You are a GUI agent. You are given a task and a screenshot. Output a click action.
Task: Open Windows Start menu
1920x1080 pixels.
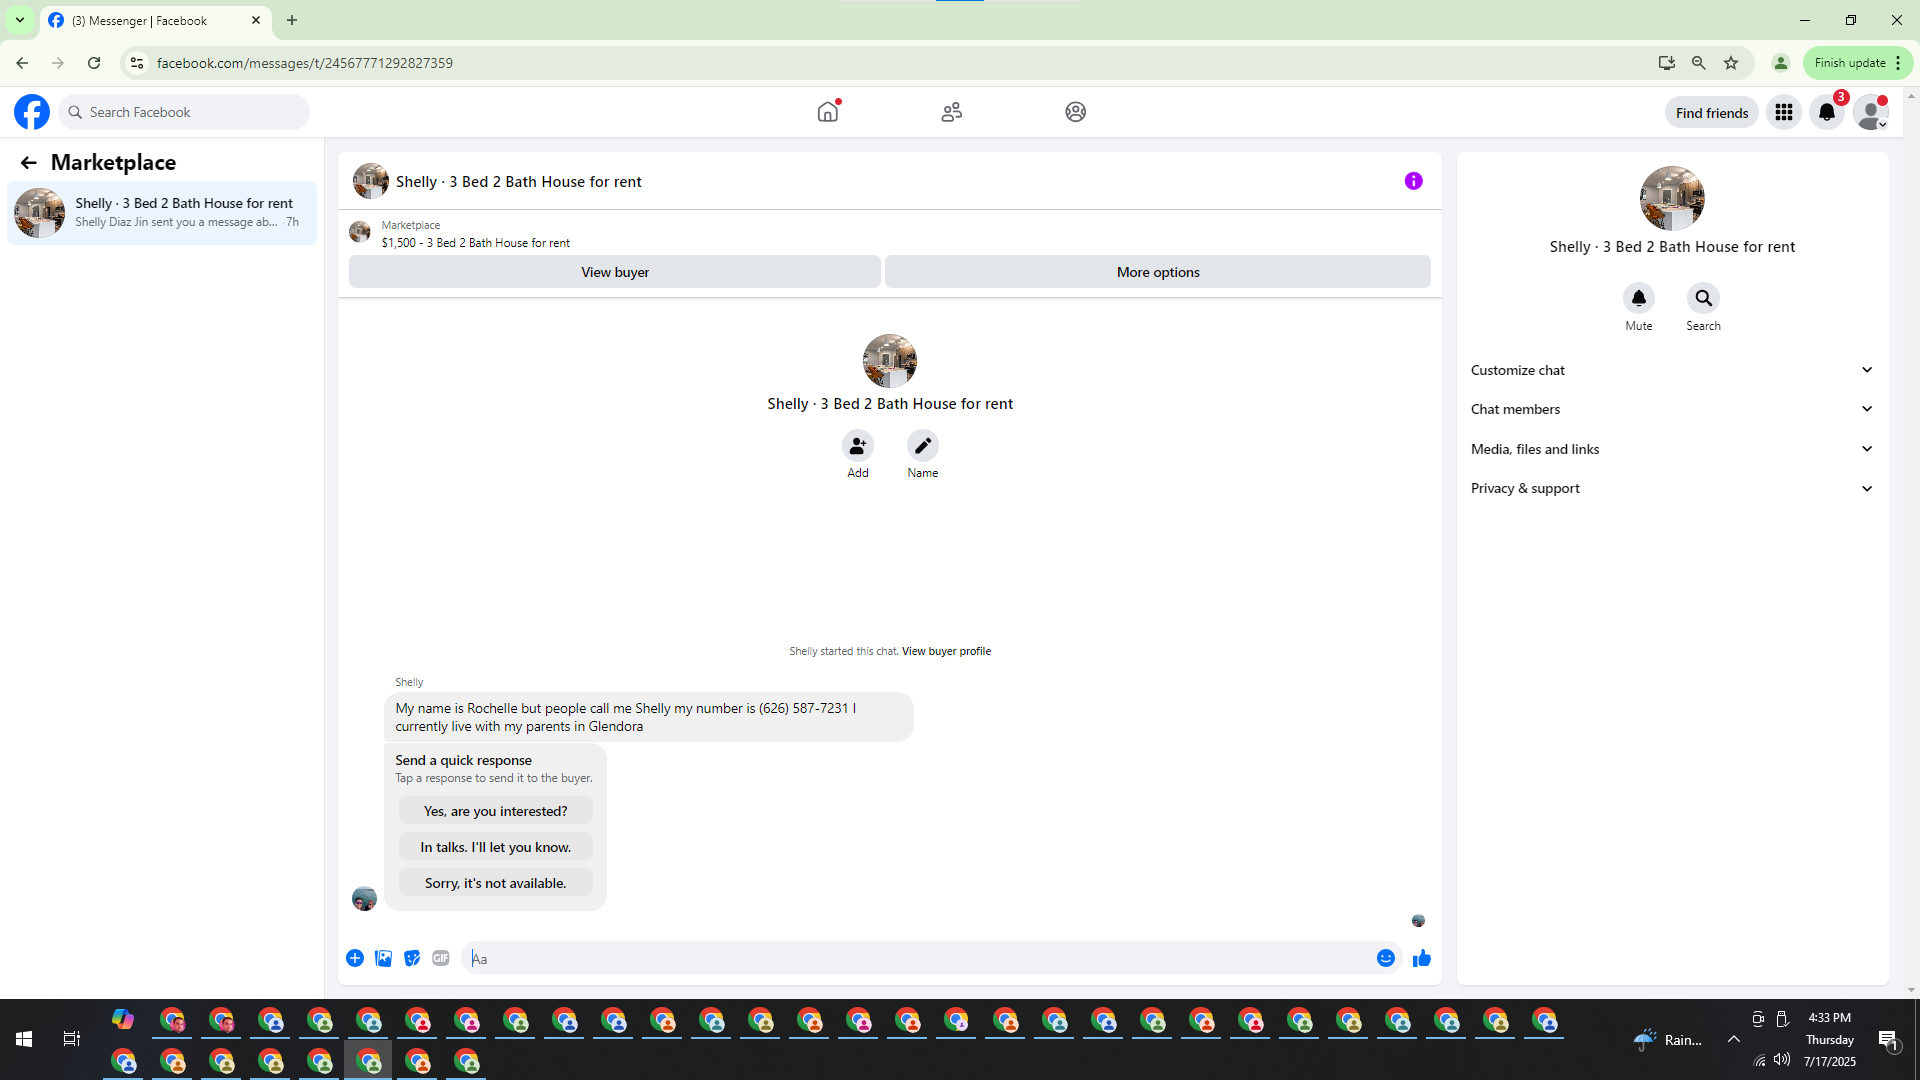tap(24, 1039)
